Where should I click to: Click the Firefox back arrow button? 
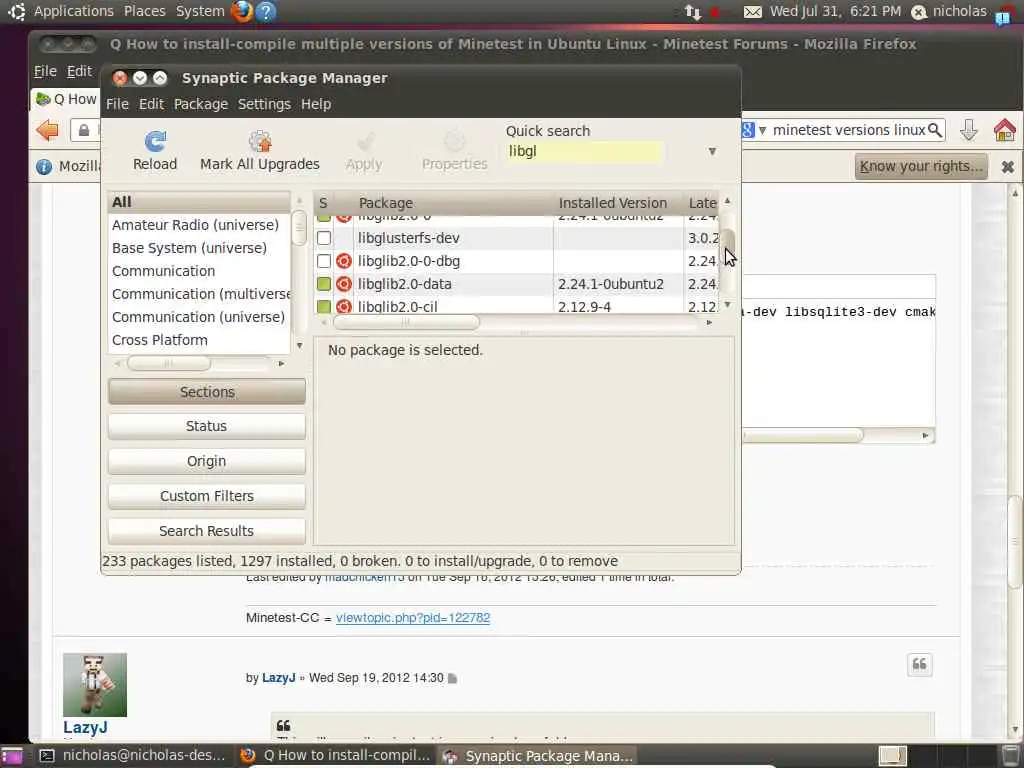click(x=48, y=130)
